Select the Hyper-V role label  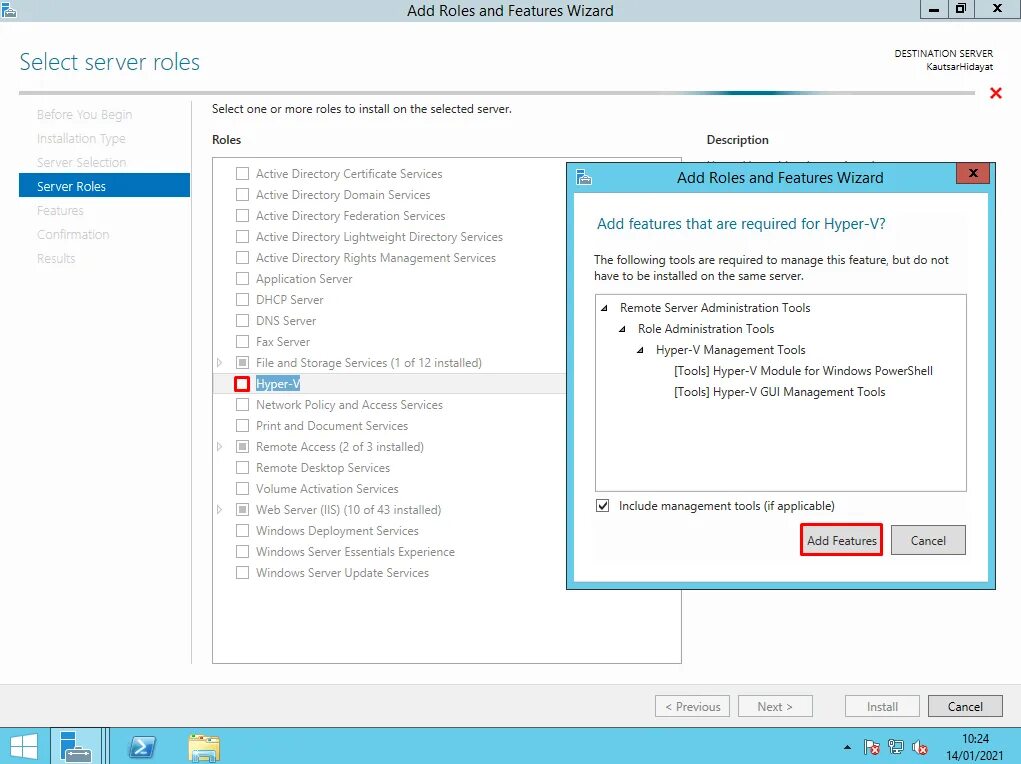point(278,384)
